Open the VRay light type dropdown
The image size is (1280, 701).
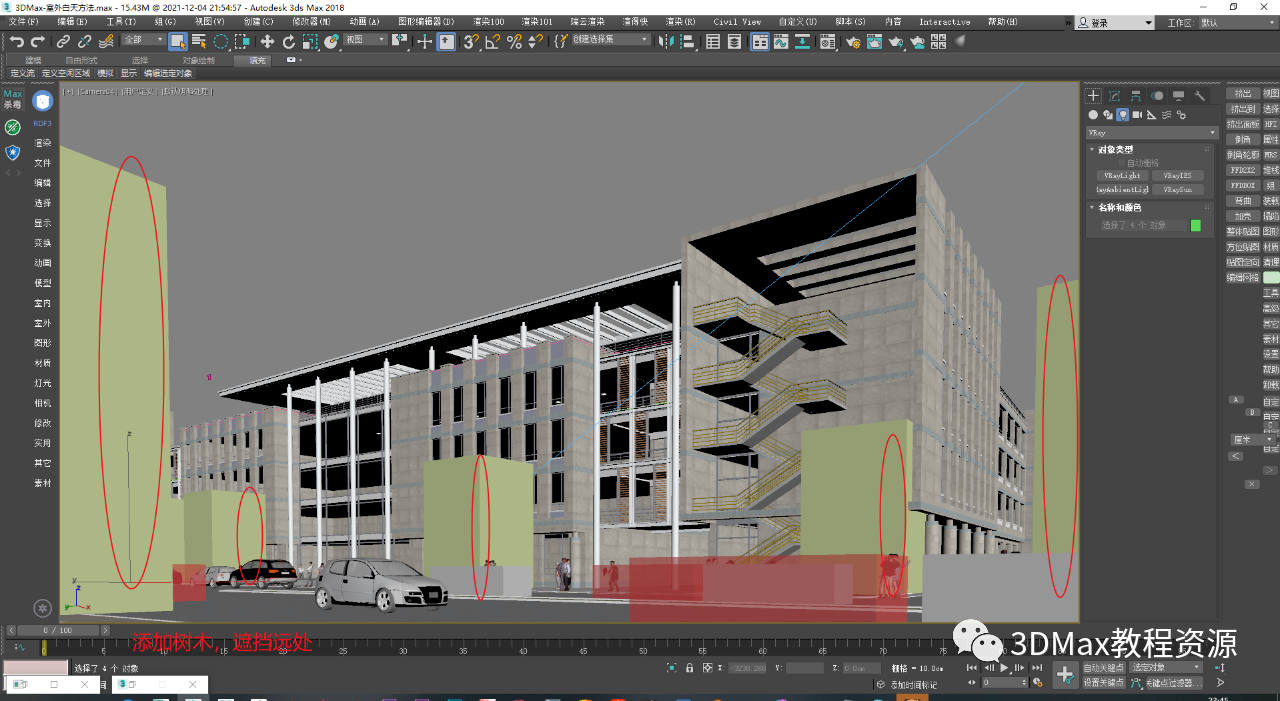(1152, 132)
